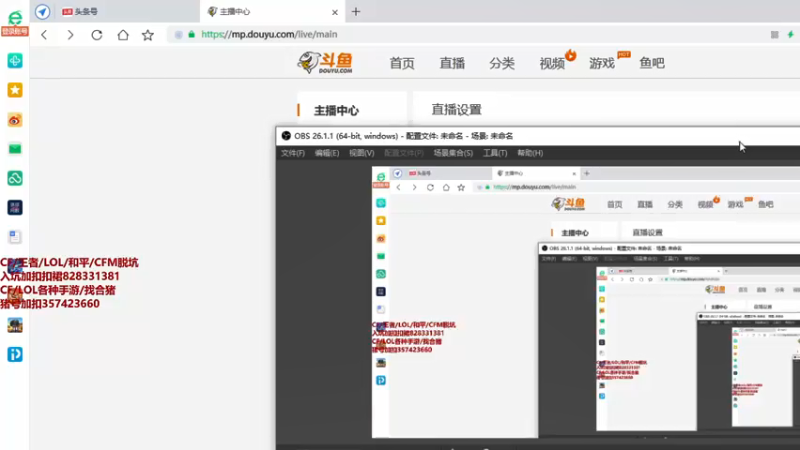Image resolution: width=800 pixels, height=450 pixels.
Task: Open the yellow star favorites sidebar icon
Action: (15, 90)
